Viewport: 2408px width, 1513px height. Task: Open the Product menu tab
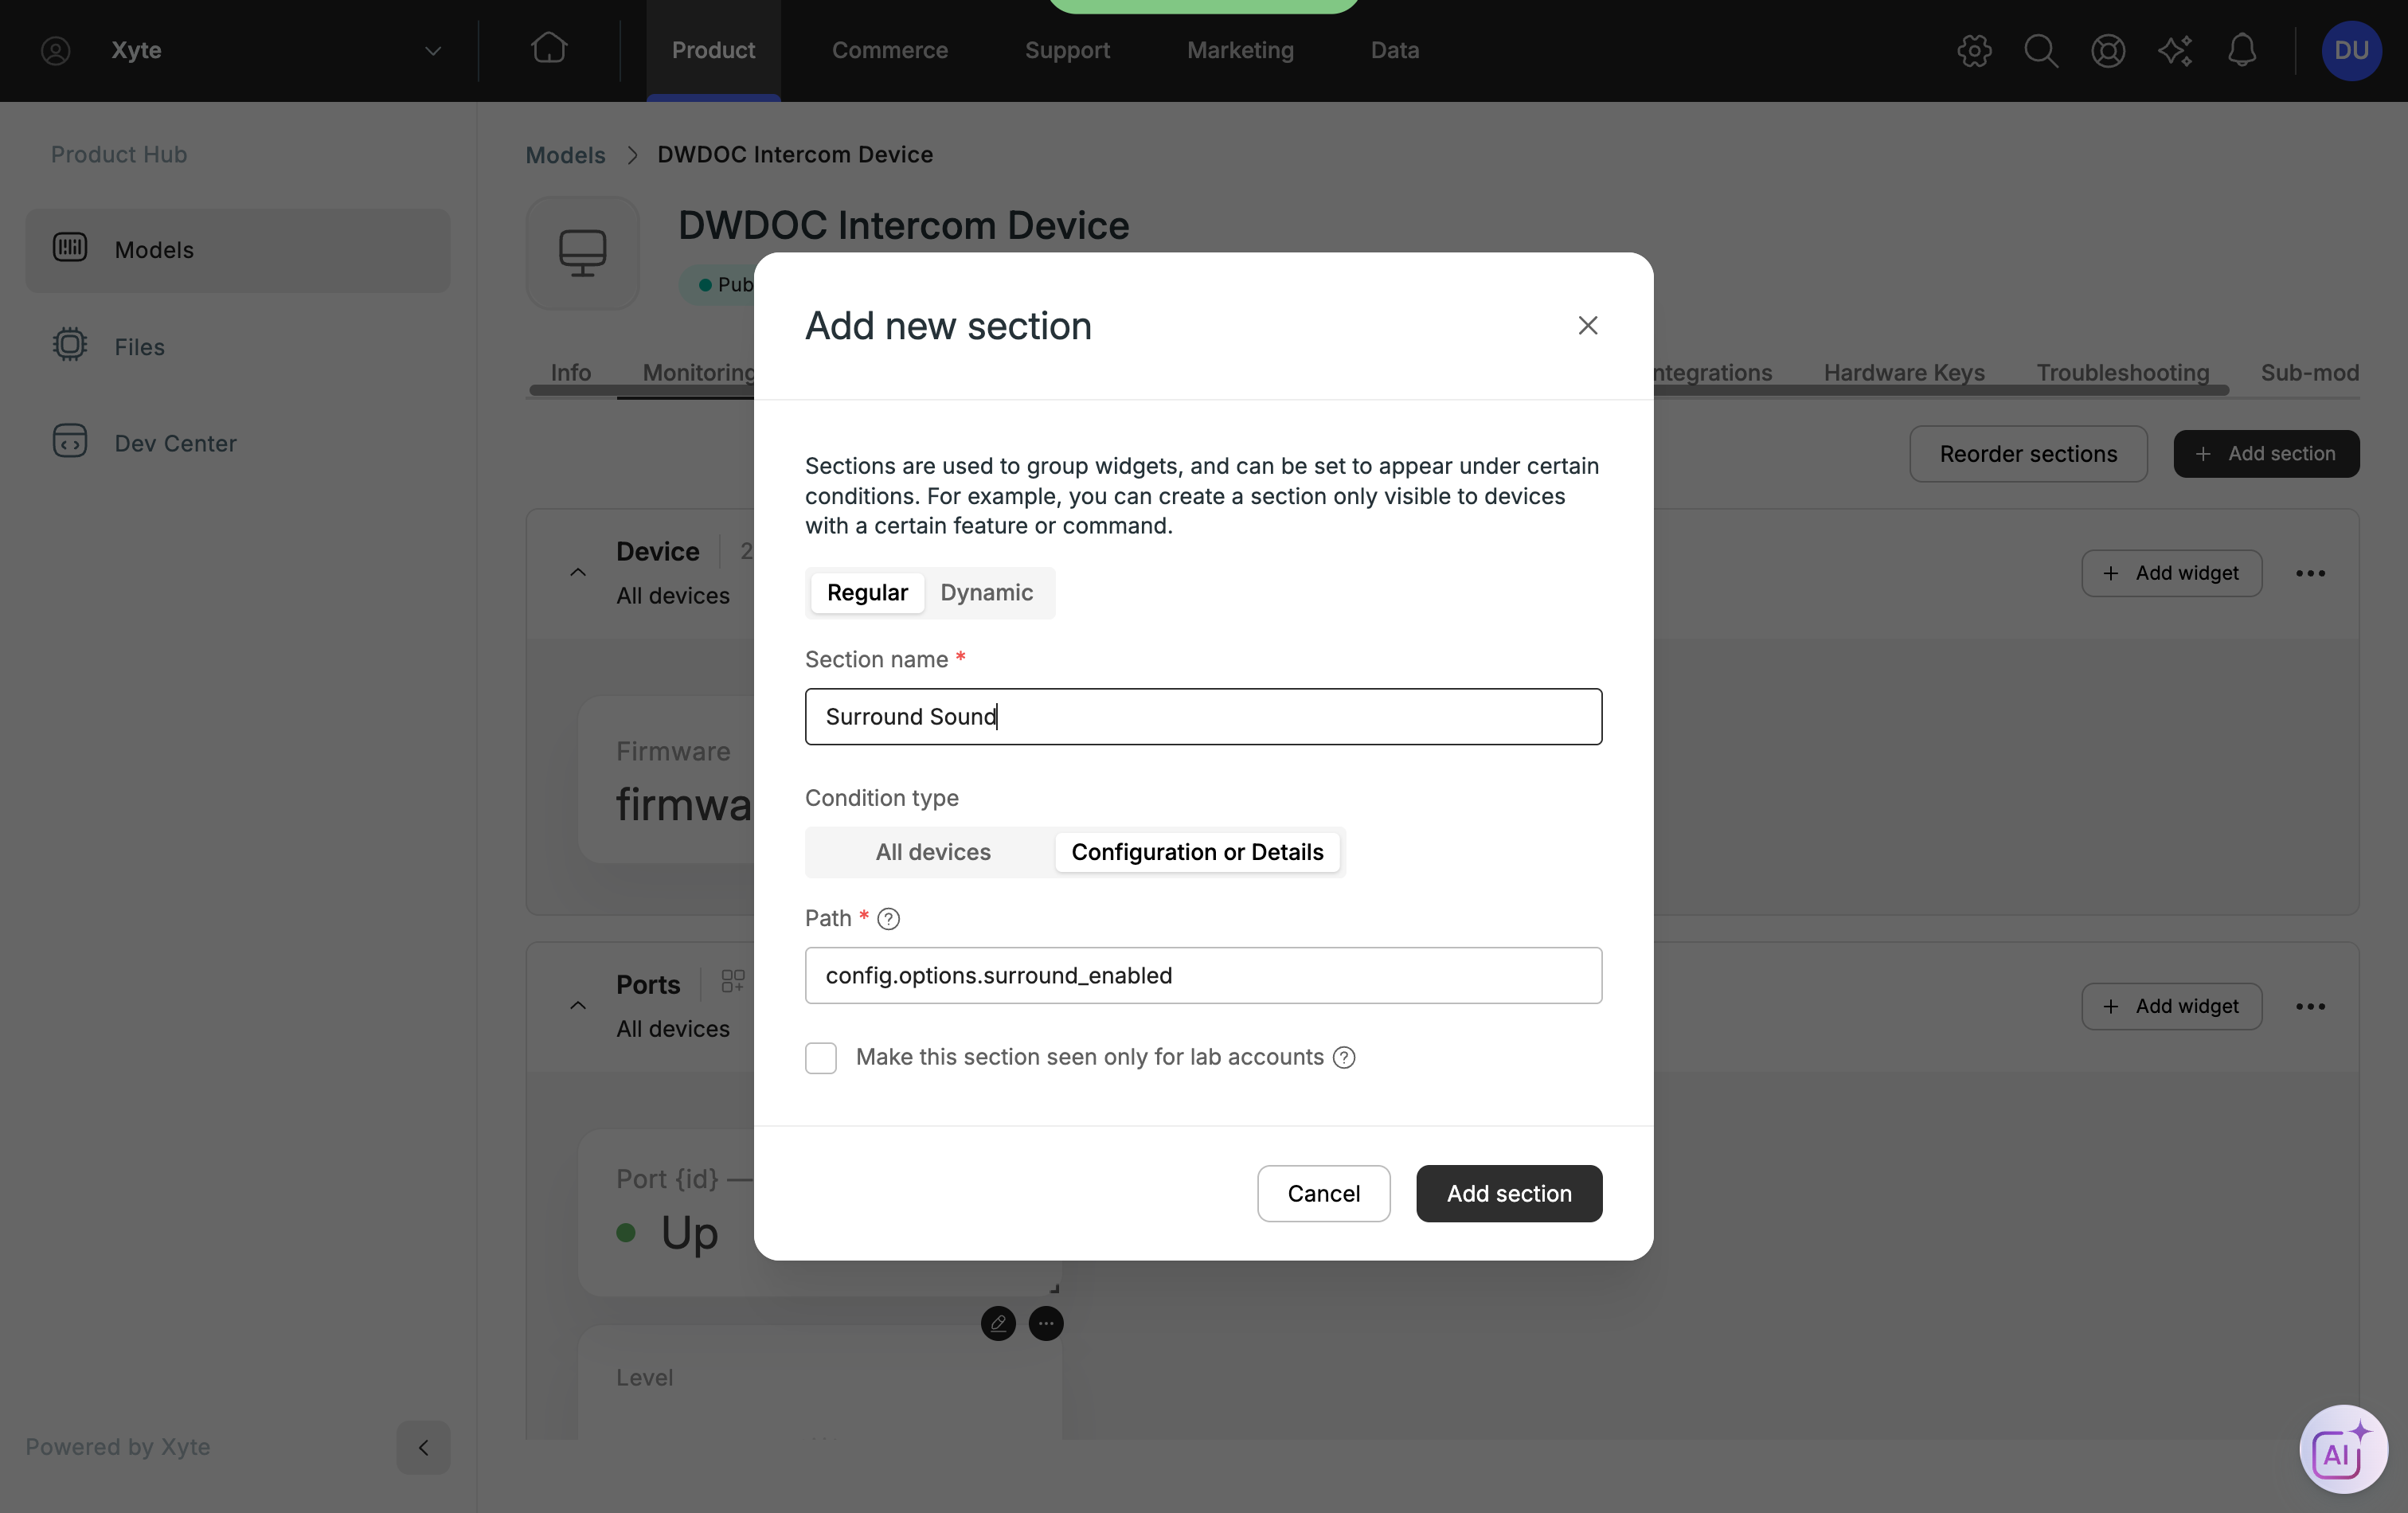click(x=713, y=50)
